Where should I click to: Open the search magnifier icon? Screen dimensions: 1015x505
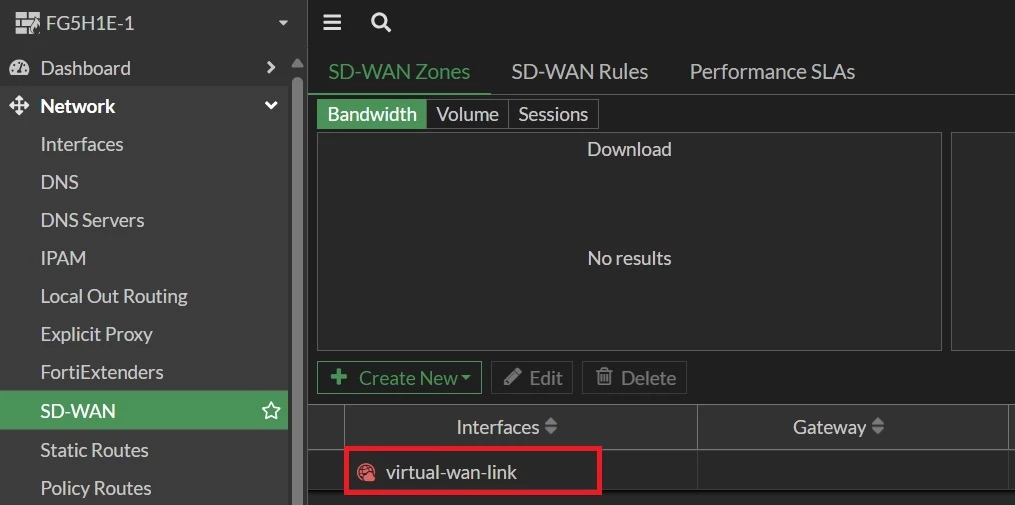click(381, 23)
